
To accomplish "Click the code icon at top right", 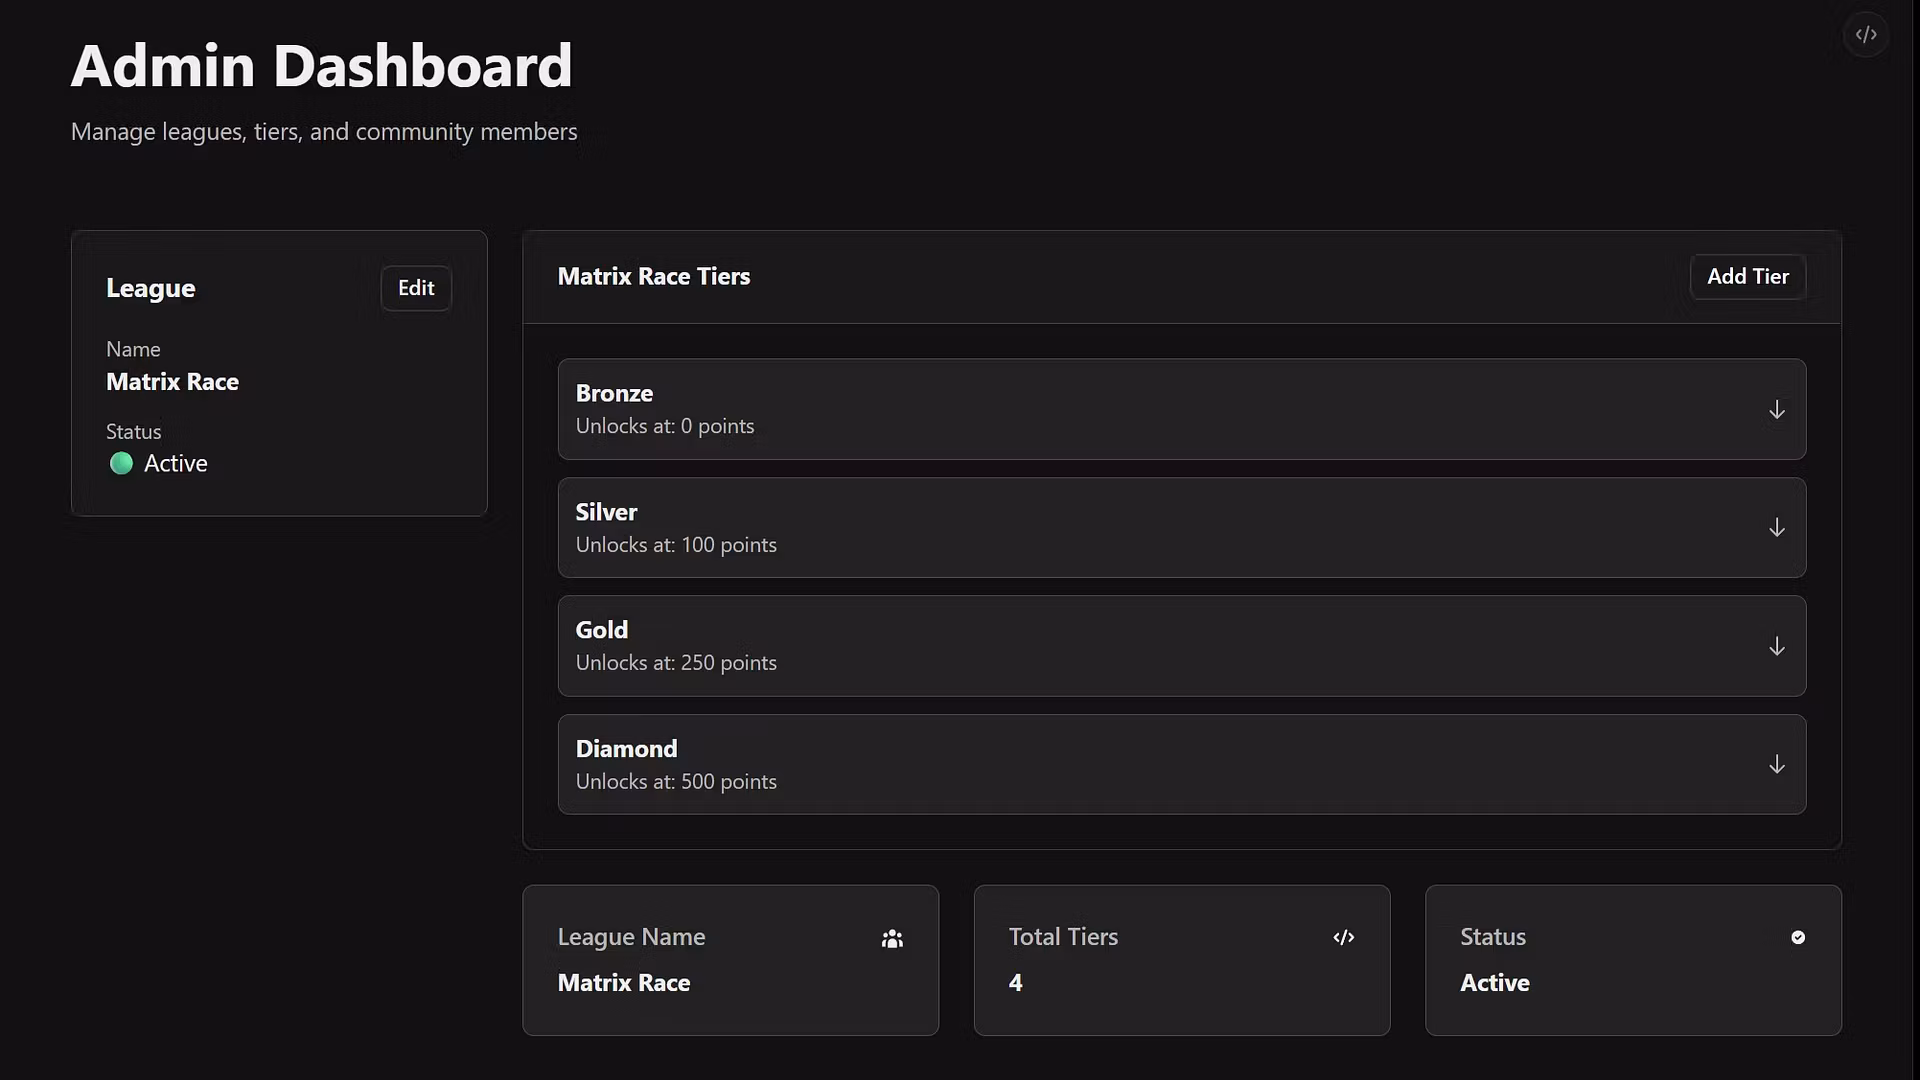I will 1866,35.
